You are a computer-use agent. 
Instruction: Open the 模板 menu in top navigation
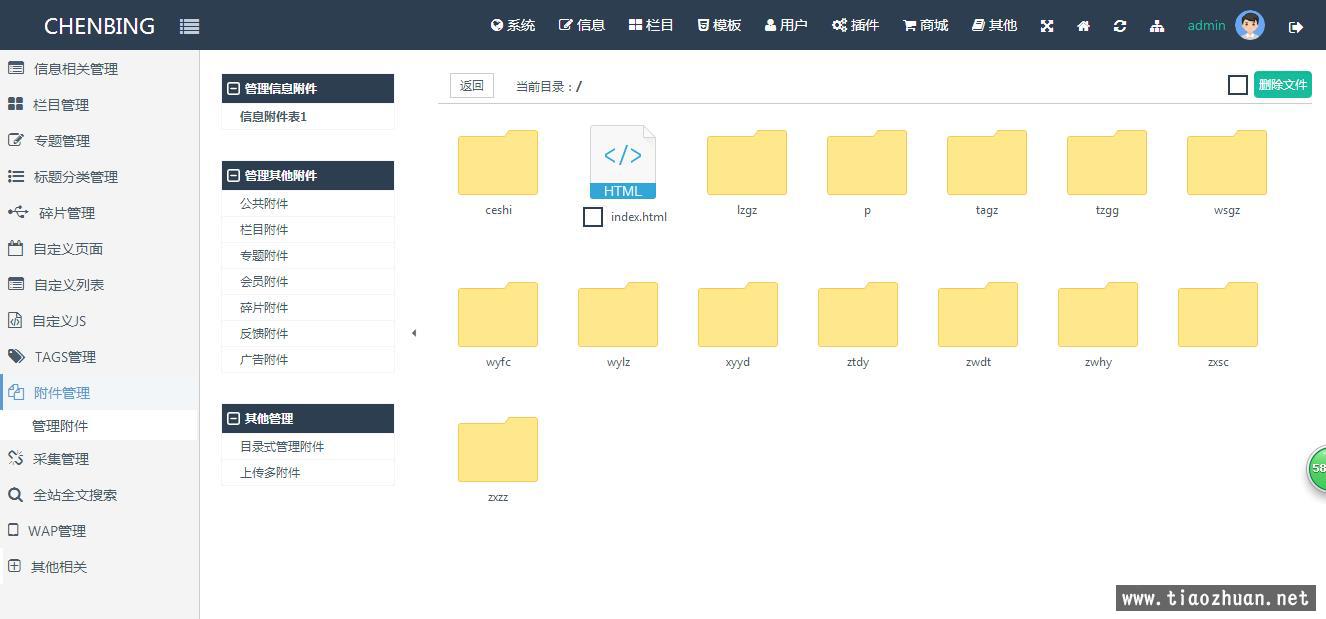[719, 25]
